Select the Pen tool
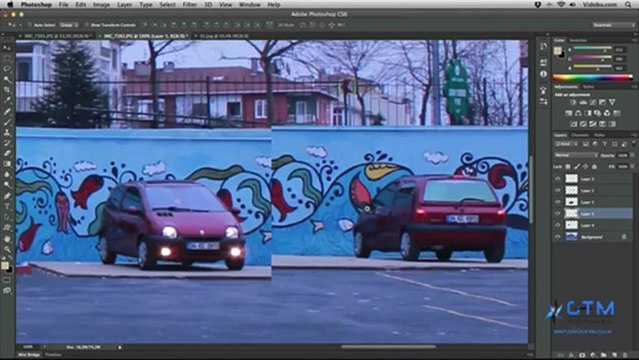 tap(7, 196)
